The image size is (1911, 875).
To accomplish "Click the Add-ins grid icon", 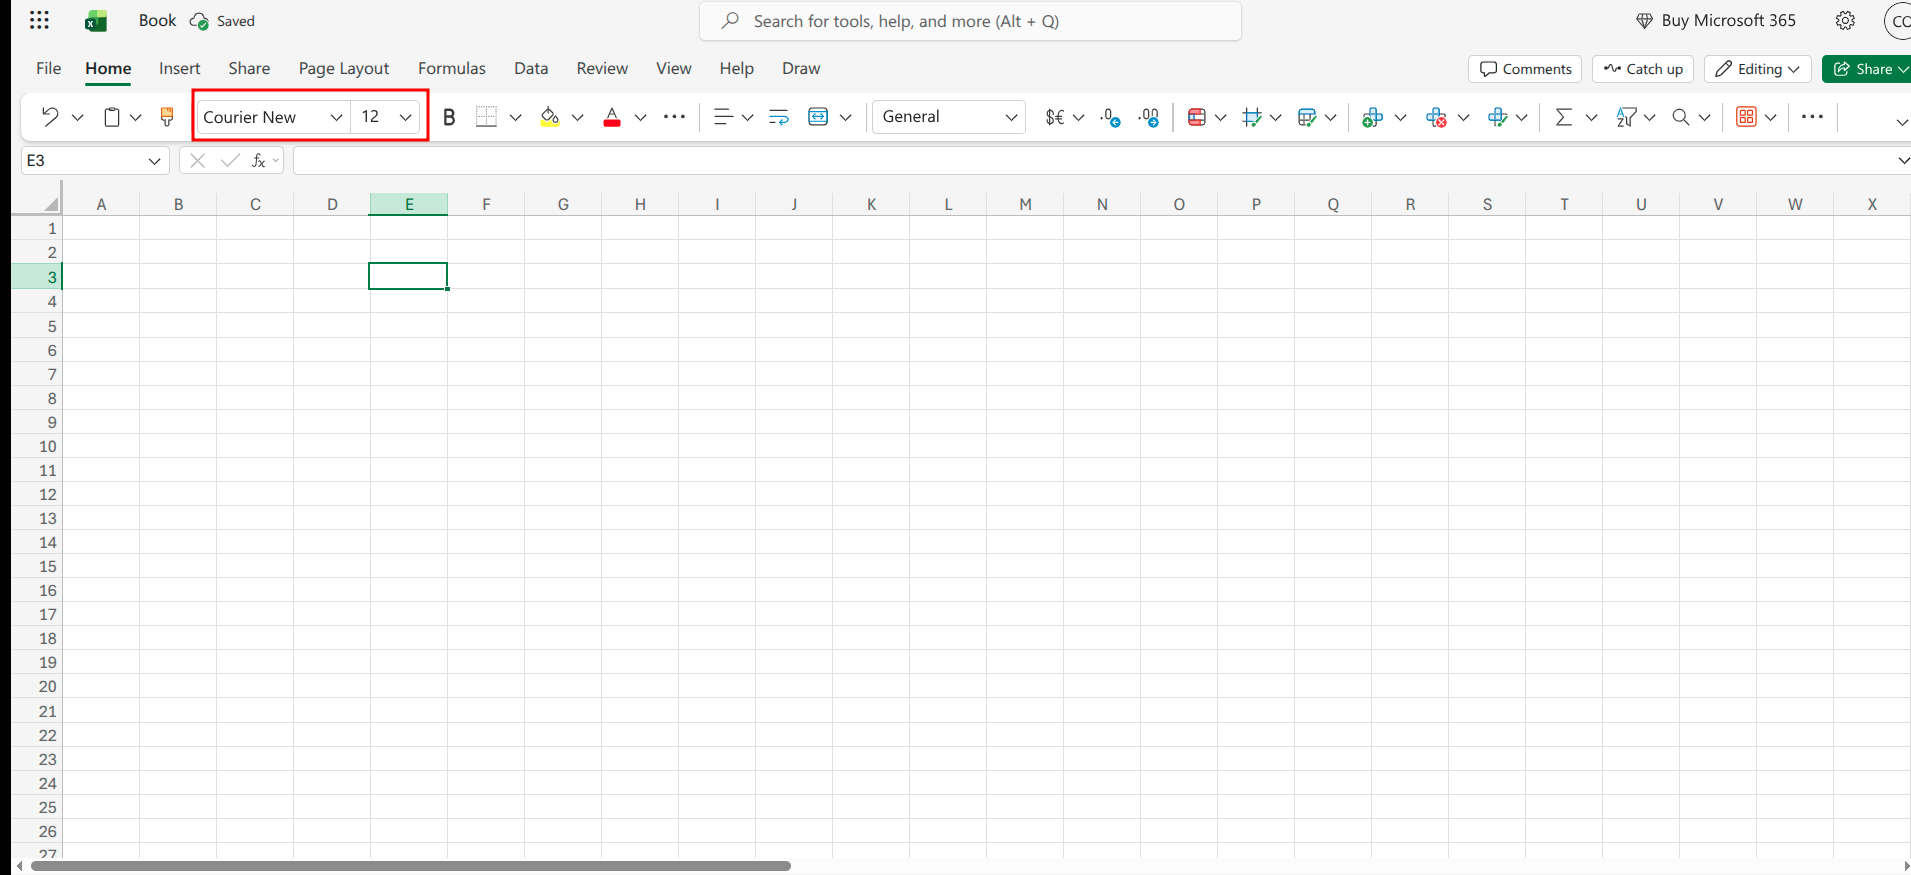I will coord(1746,117).
